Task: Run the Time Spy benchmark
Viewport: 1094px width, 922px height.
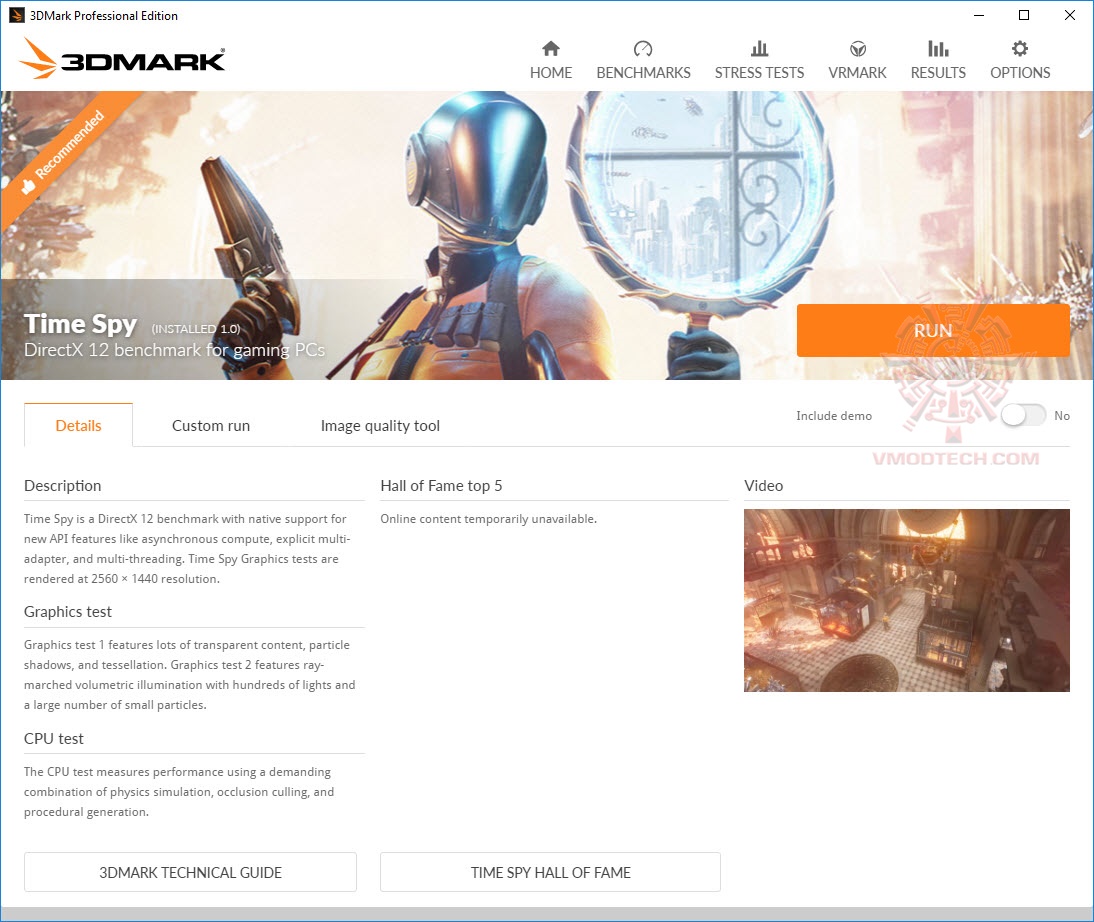Action: coord(933,330)
